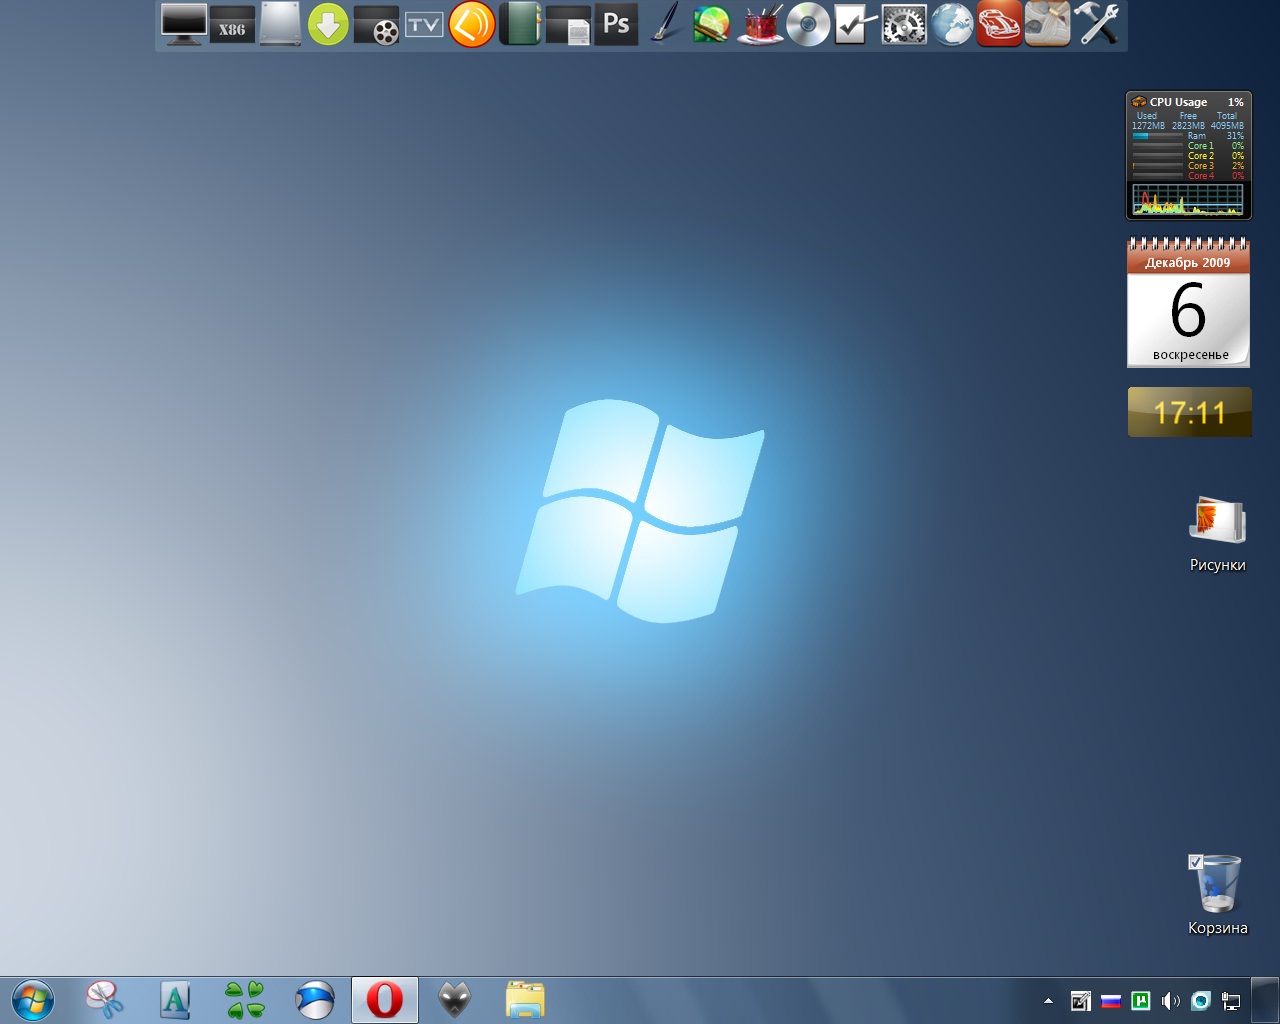Launch the blue globe browser taskbar icon
Viewport: 1280px width, 1024px height.
coord(315,1000)
